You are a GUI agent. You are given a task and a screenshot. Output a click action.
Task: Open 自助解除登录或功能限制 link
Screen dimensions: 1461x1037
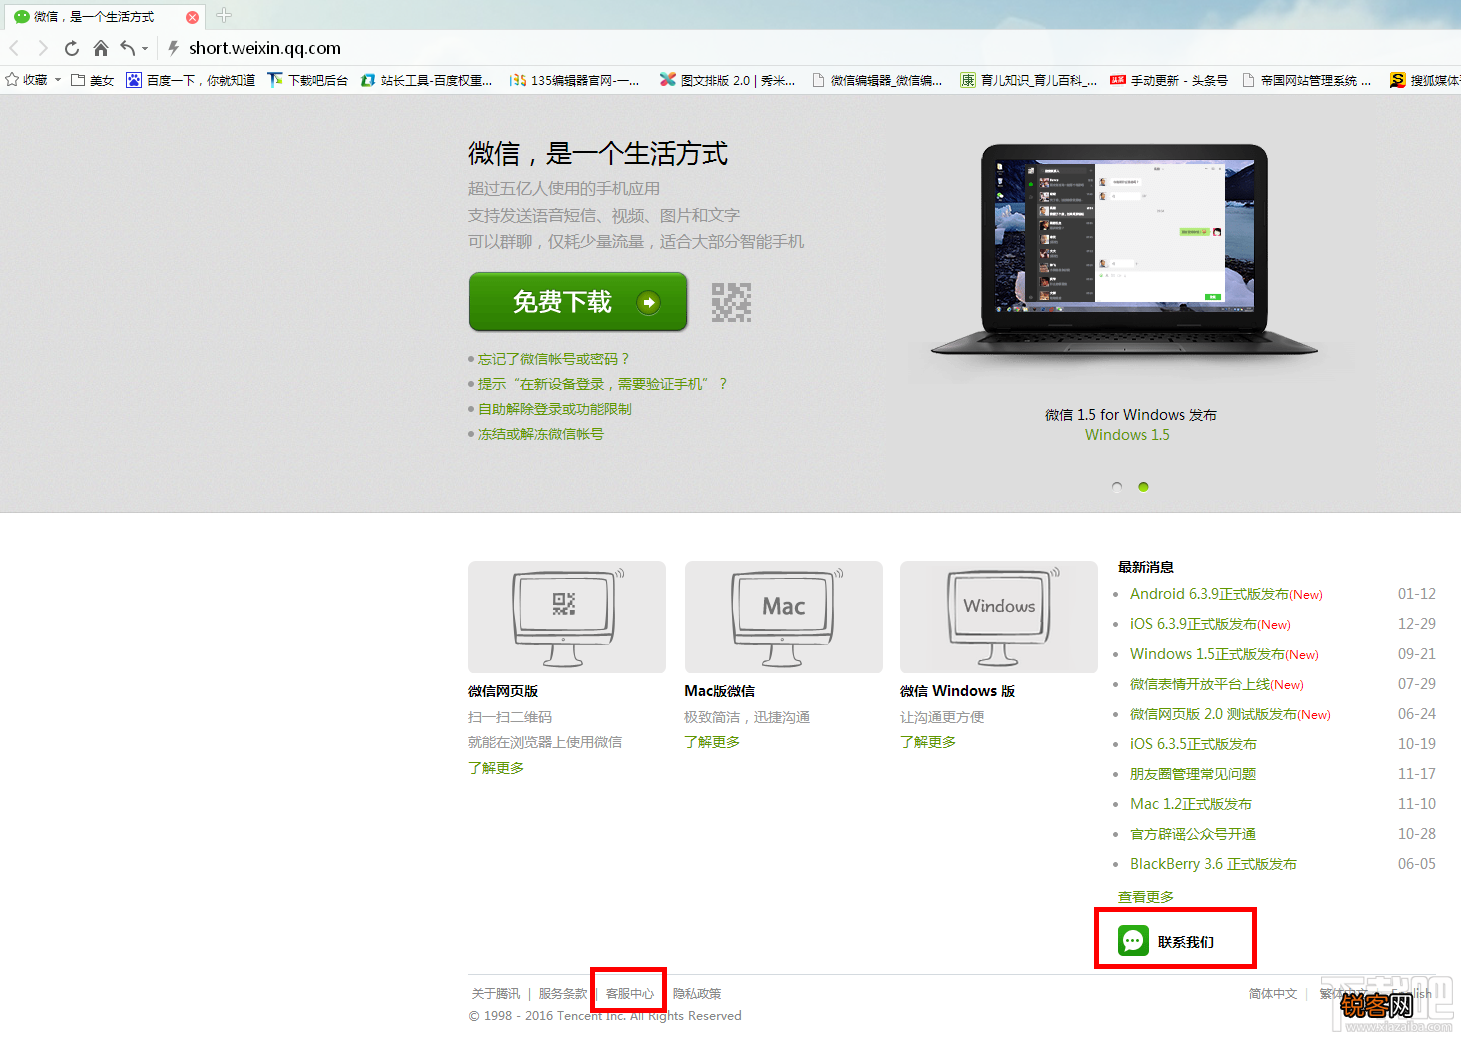[x=554, y=409]
